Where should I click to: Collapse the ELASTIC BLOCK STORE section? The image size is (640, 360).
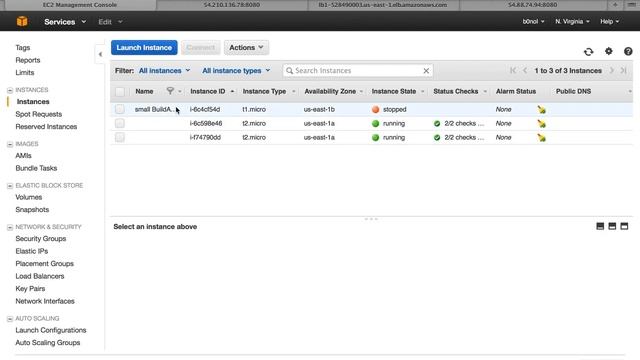click(x=10, y=186)
